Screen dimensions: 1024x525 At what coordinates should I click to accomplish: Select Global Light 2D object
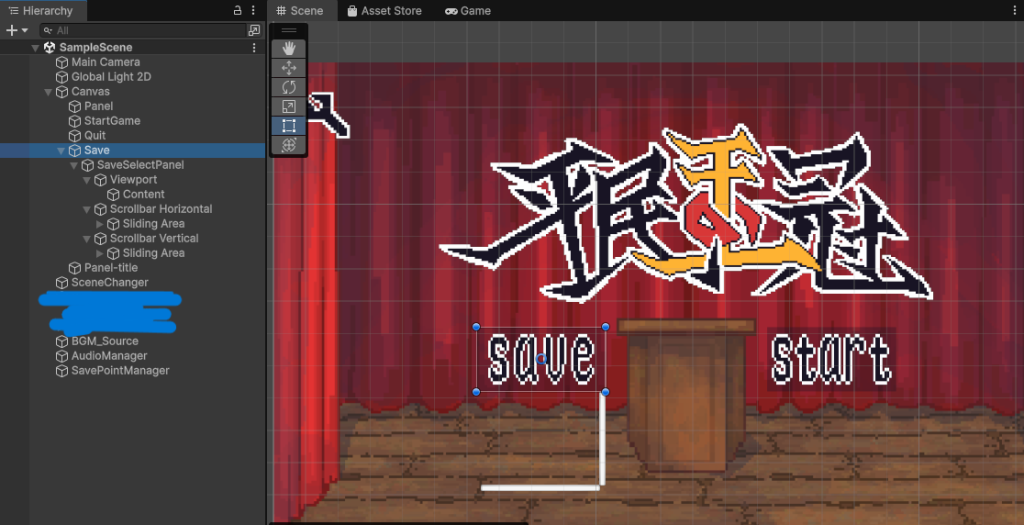pos(111,77)
